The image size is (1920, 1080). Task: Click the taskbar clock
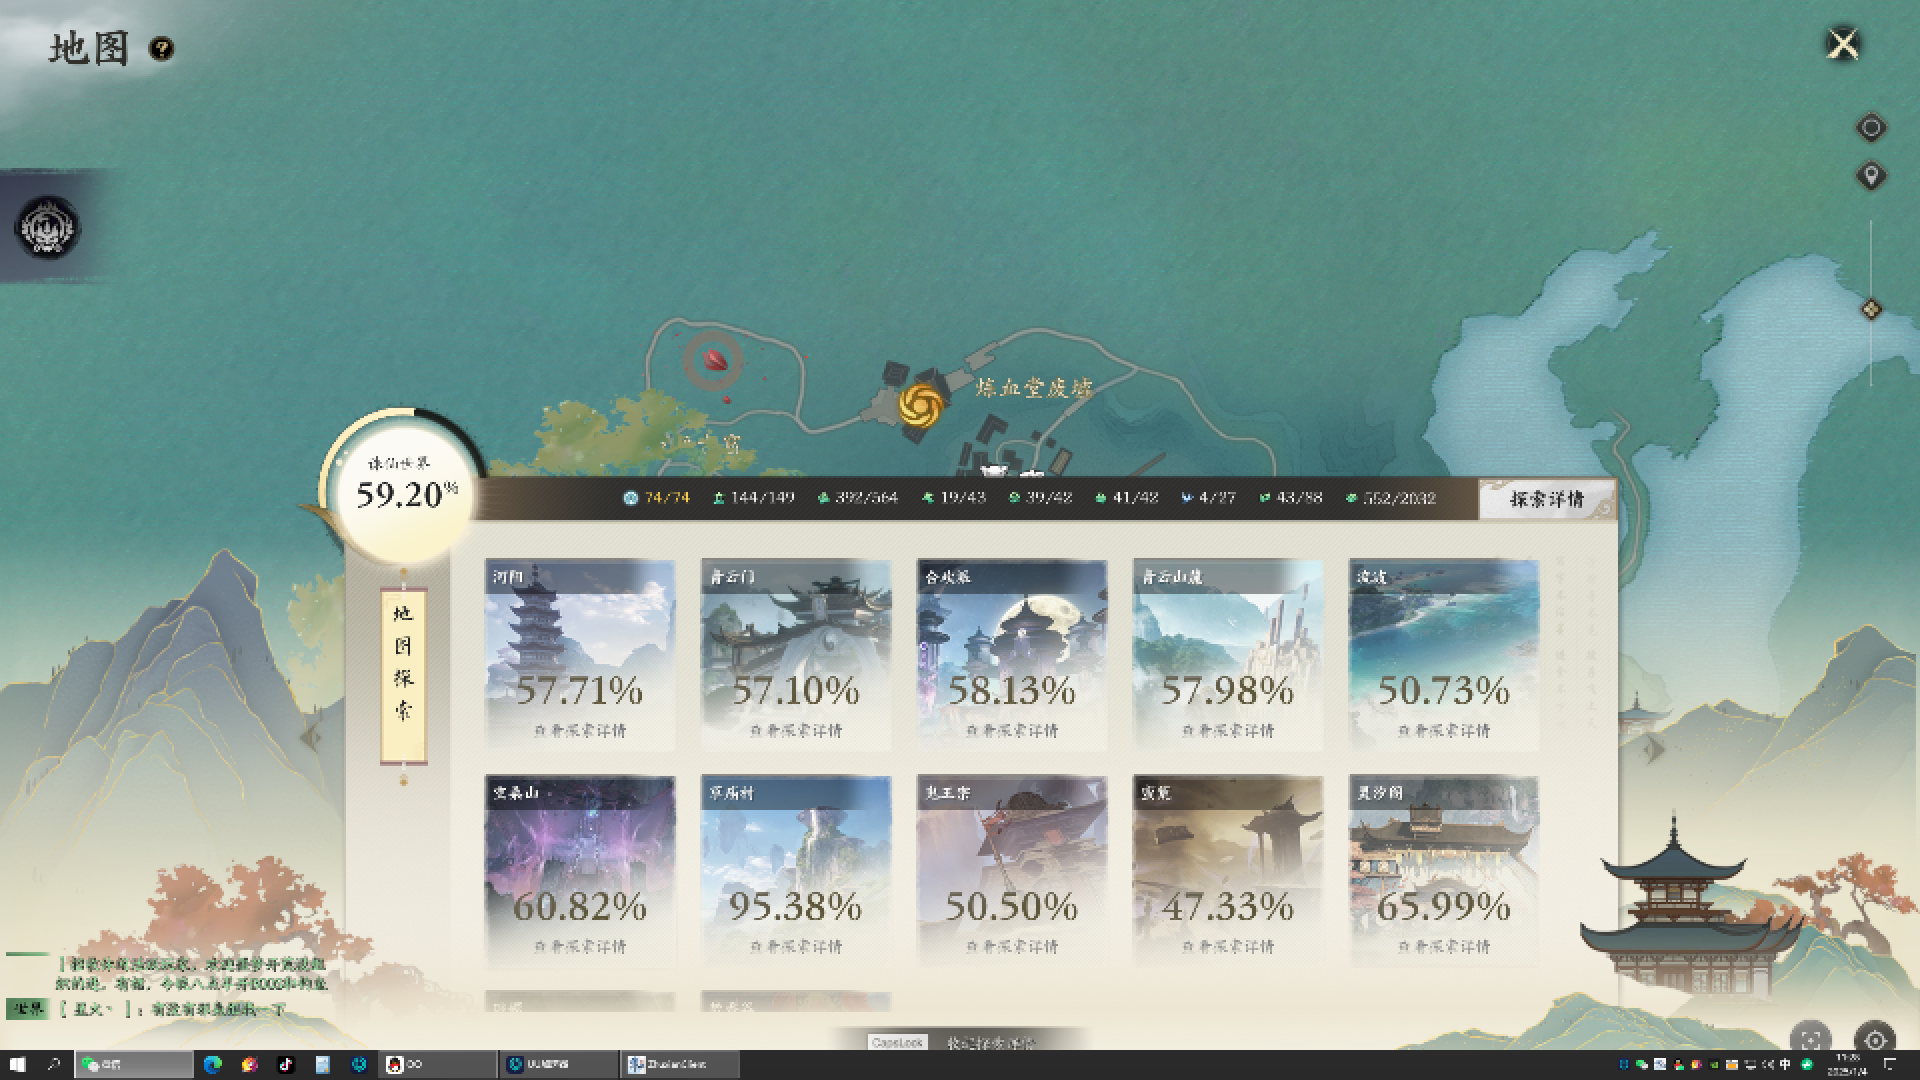pyautogui.click(x=1847, y=1065)
